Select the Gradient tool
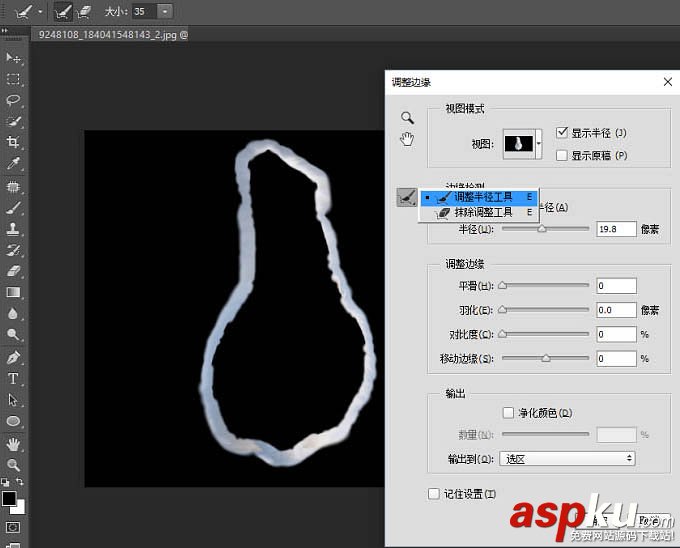 click(x=13, y=292)
